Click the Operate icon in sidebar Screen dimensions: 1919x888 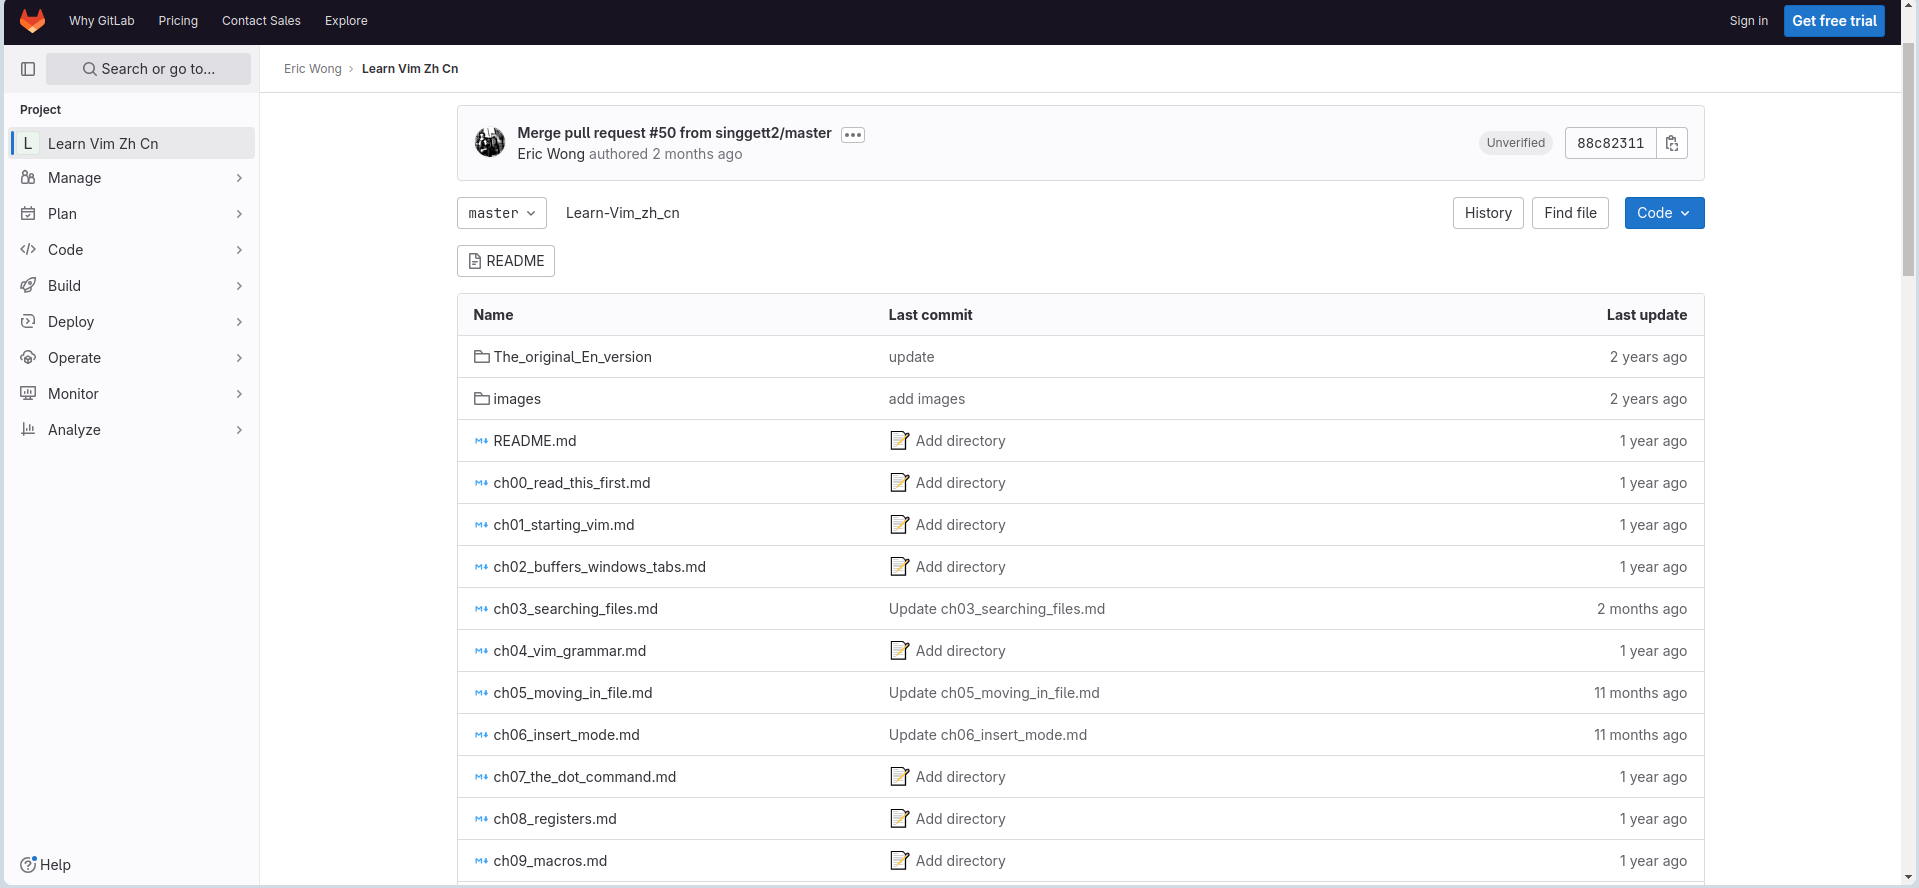(28, 357)
